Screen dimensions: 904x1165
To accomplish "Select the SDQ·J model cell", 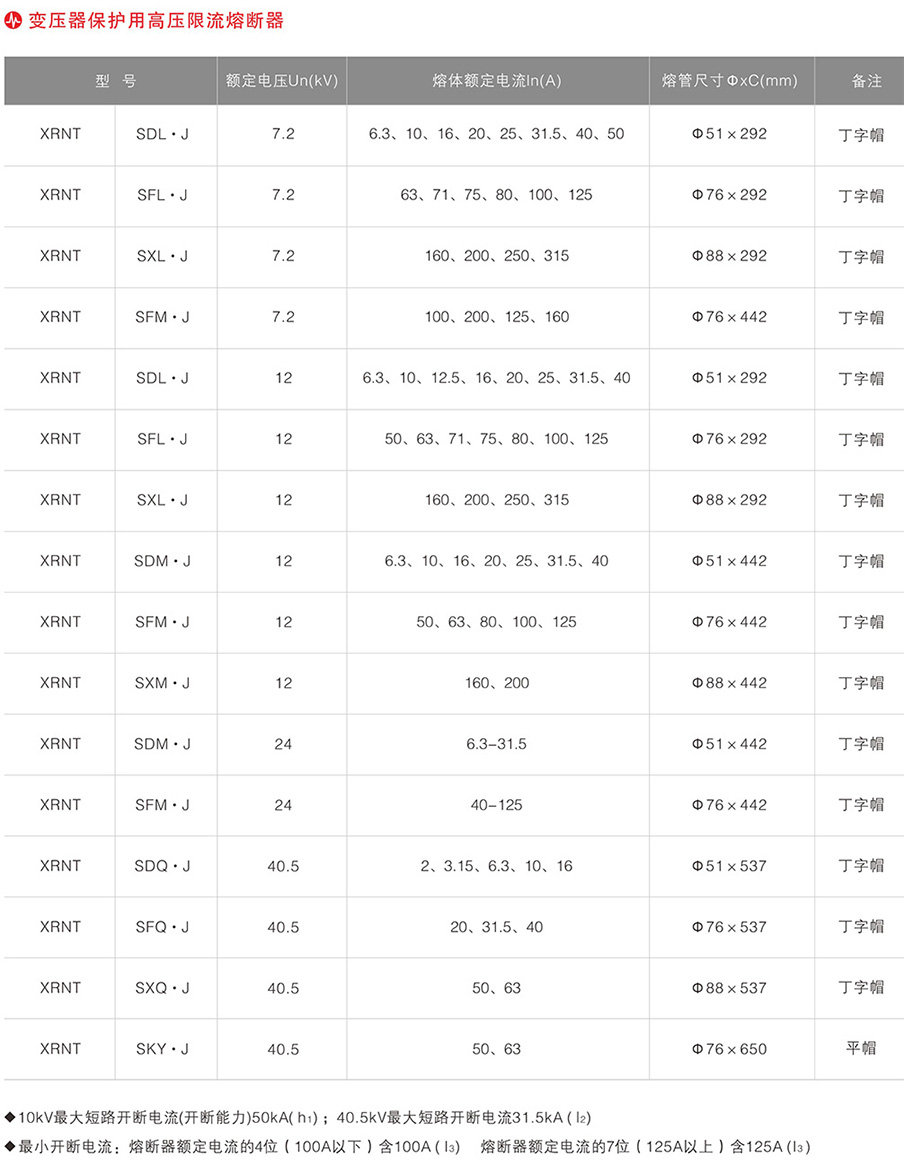I will [x=162, y=866].
